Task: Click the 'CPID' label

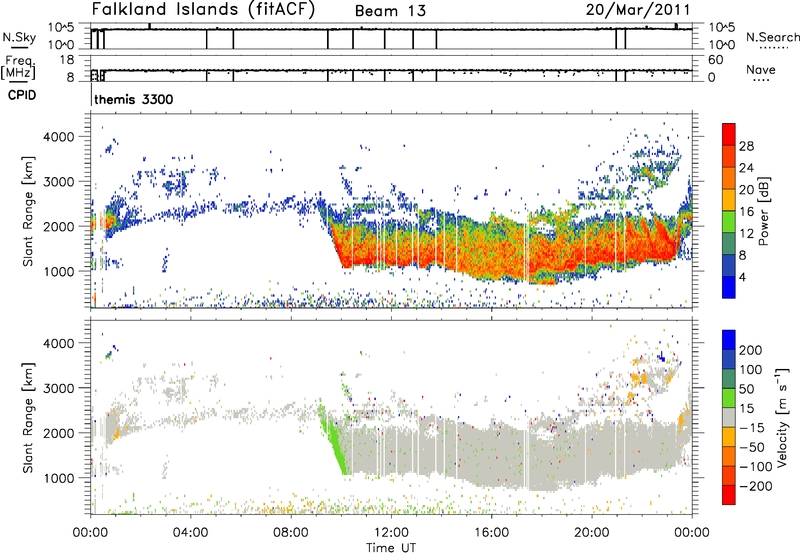Action: (22, 95)
